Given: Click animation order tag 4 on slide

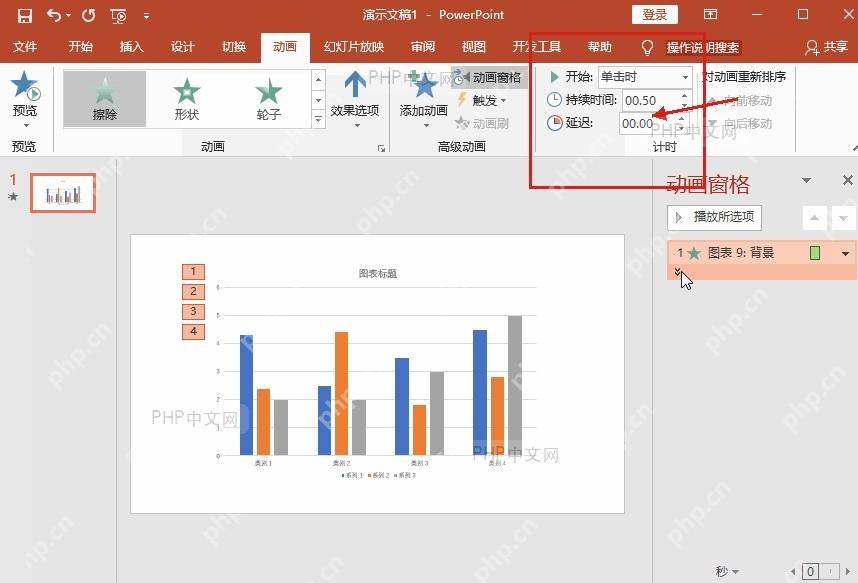Looking at the screenshot, I should [193, 332].
